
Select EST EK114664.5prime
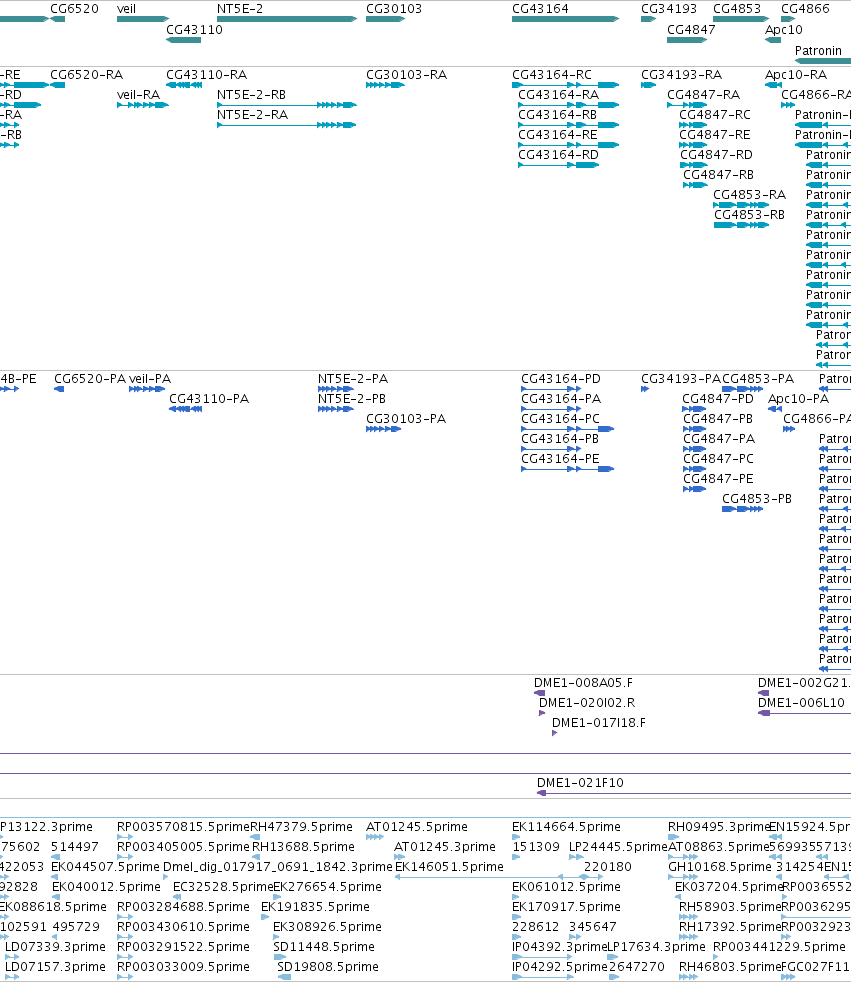tap(566, 827)
